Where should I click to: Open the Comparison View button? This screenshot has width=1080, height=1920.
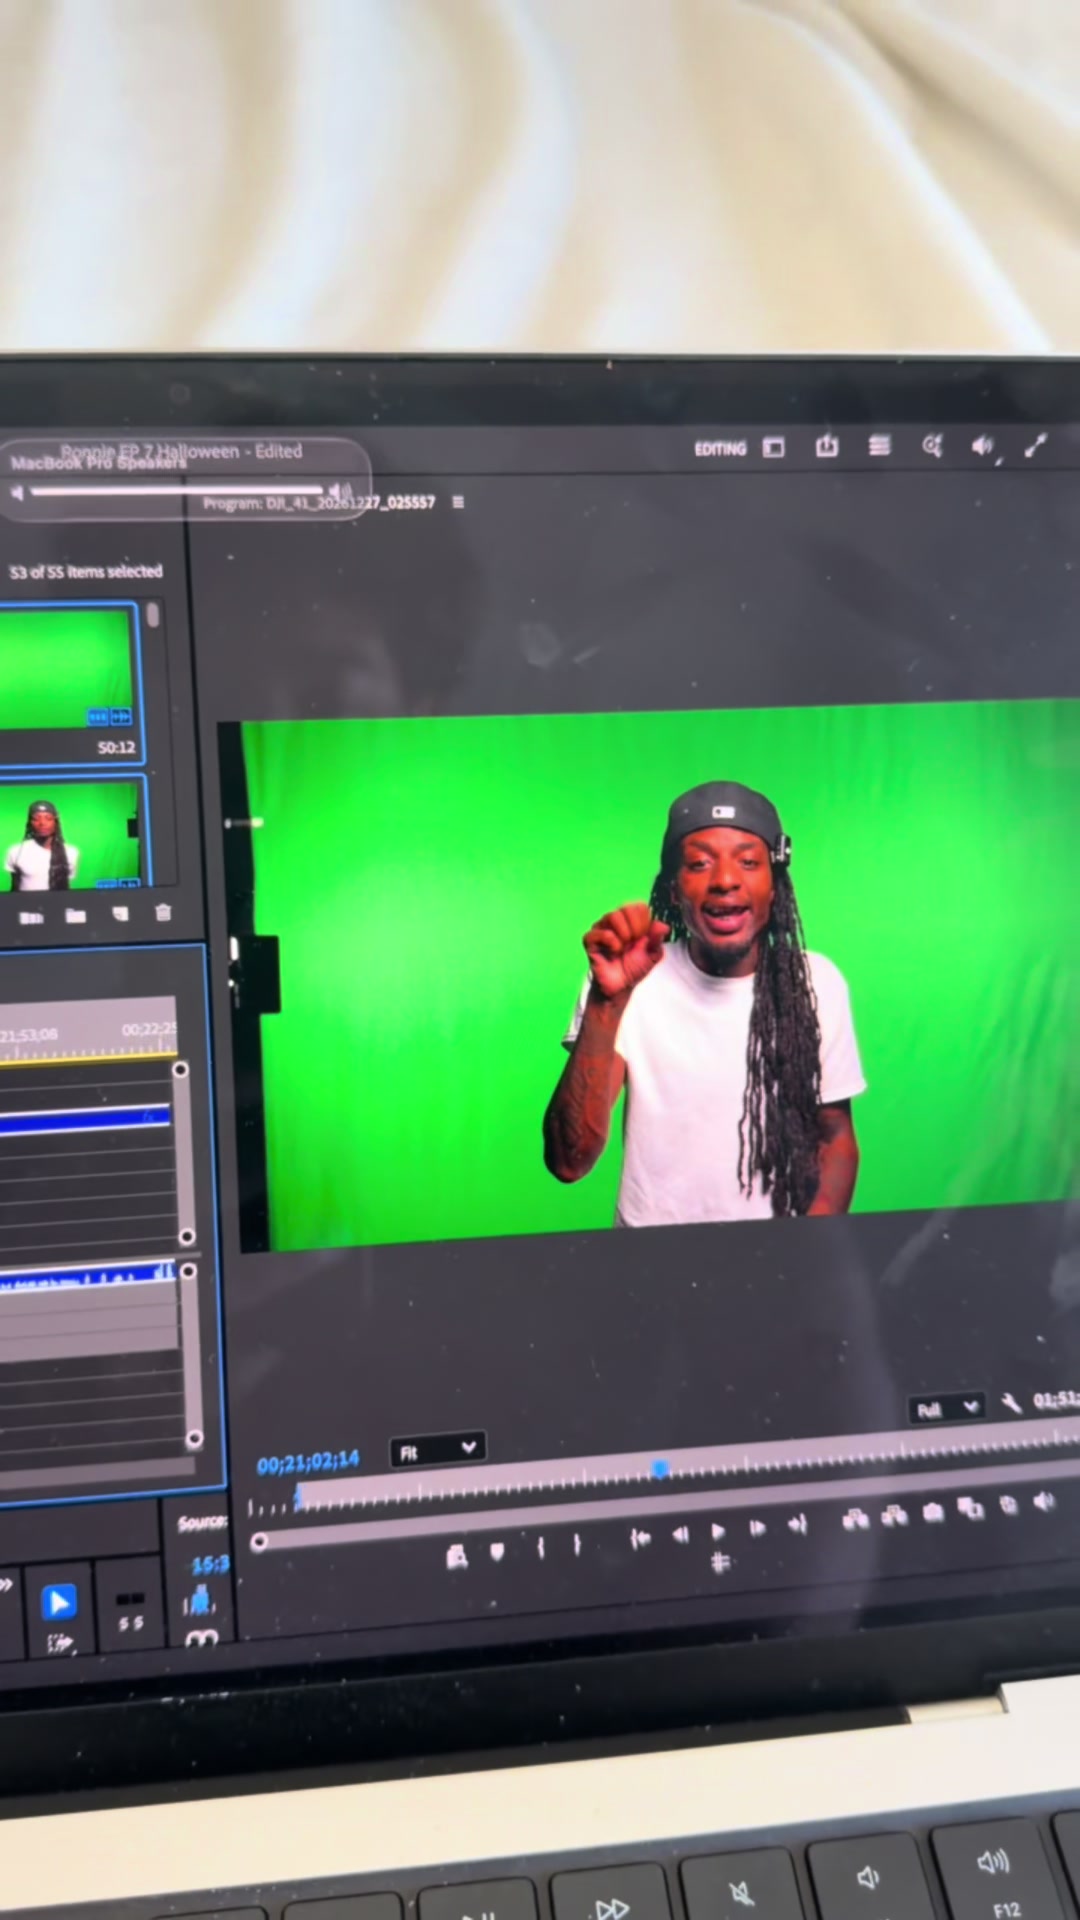click(x=970, y=1508)
